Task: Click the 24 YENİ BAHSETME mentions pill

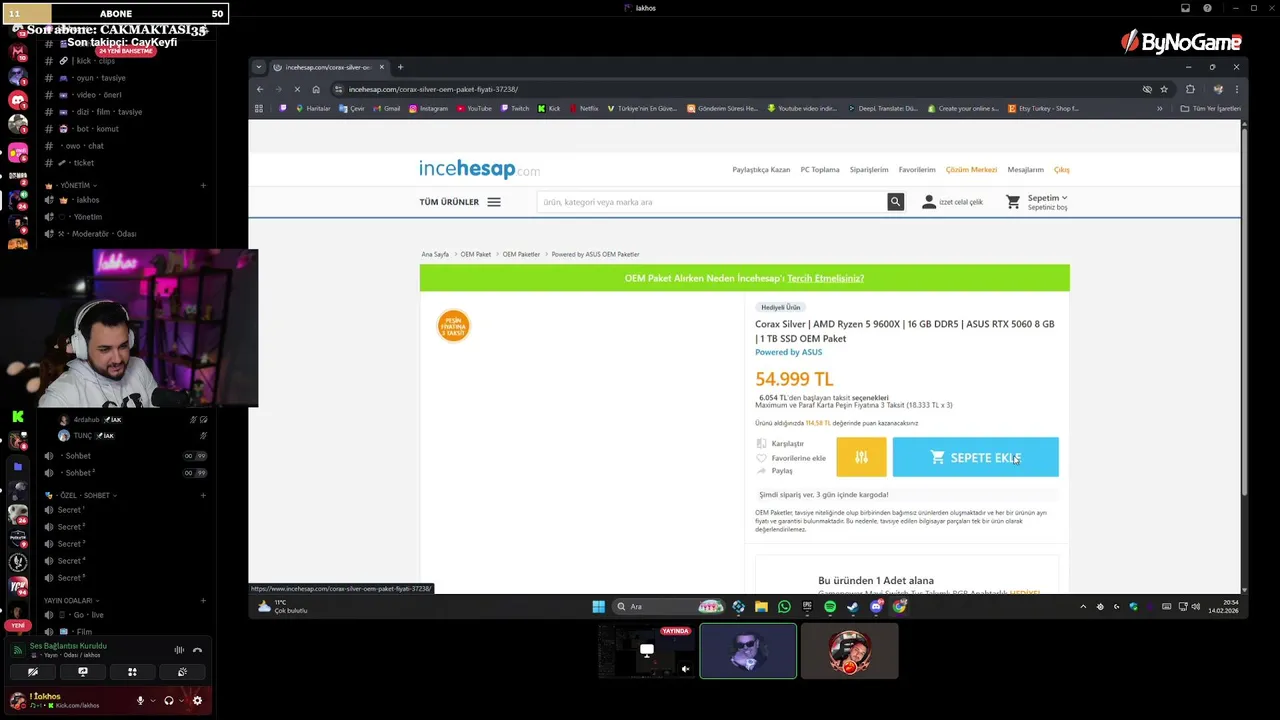Action: [125, 51]
